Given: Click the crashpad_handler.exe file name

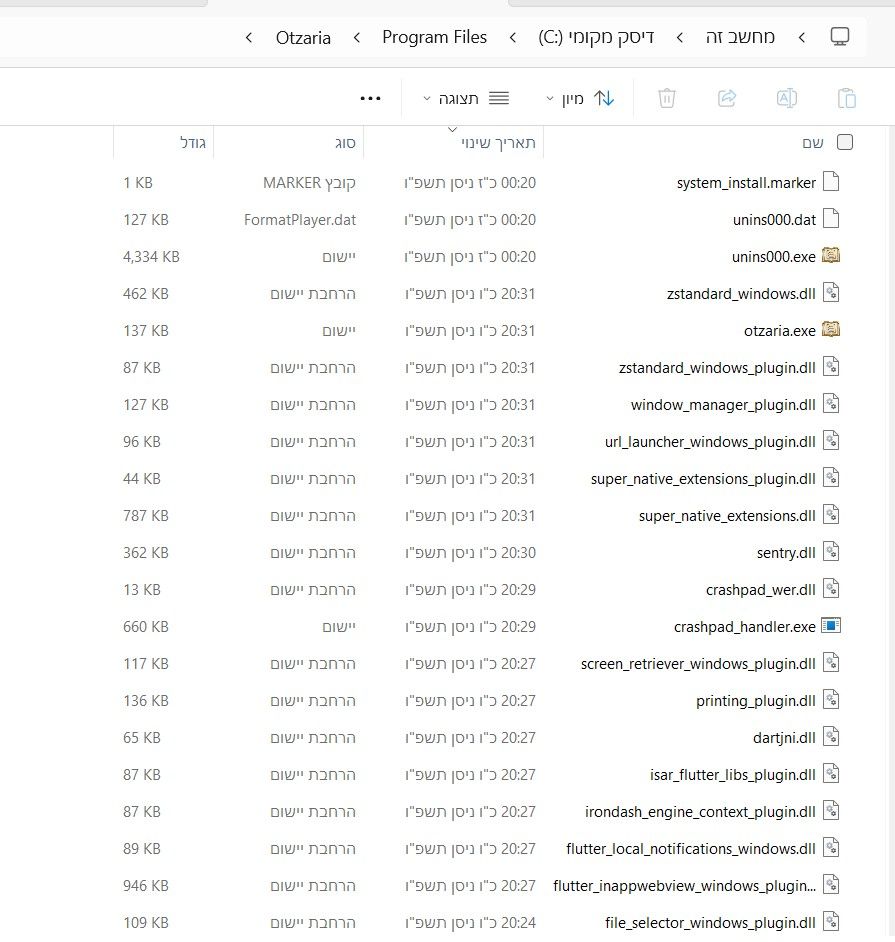Looking at the screenshot, I should click(745, 627).
